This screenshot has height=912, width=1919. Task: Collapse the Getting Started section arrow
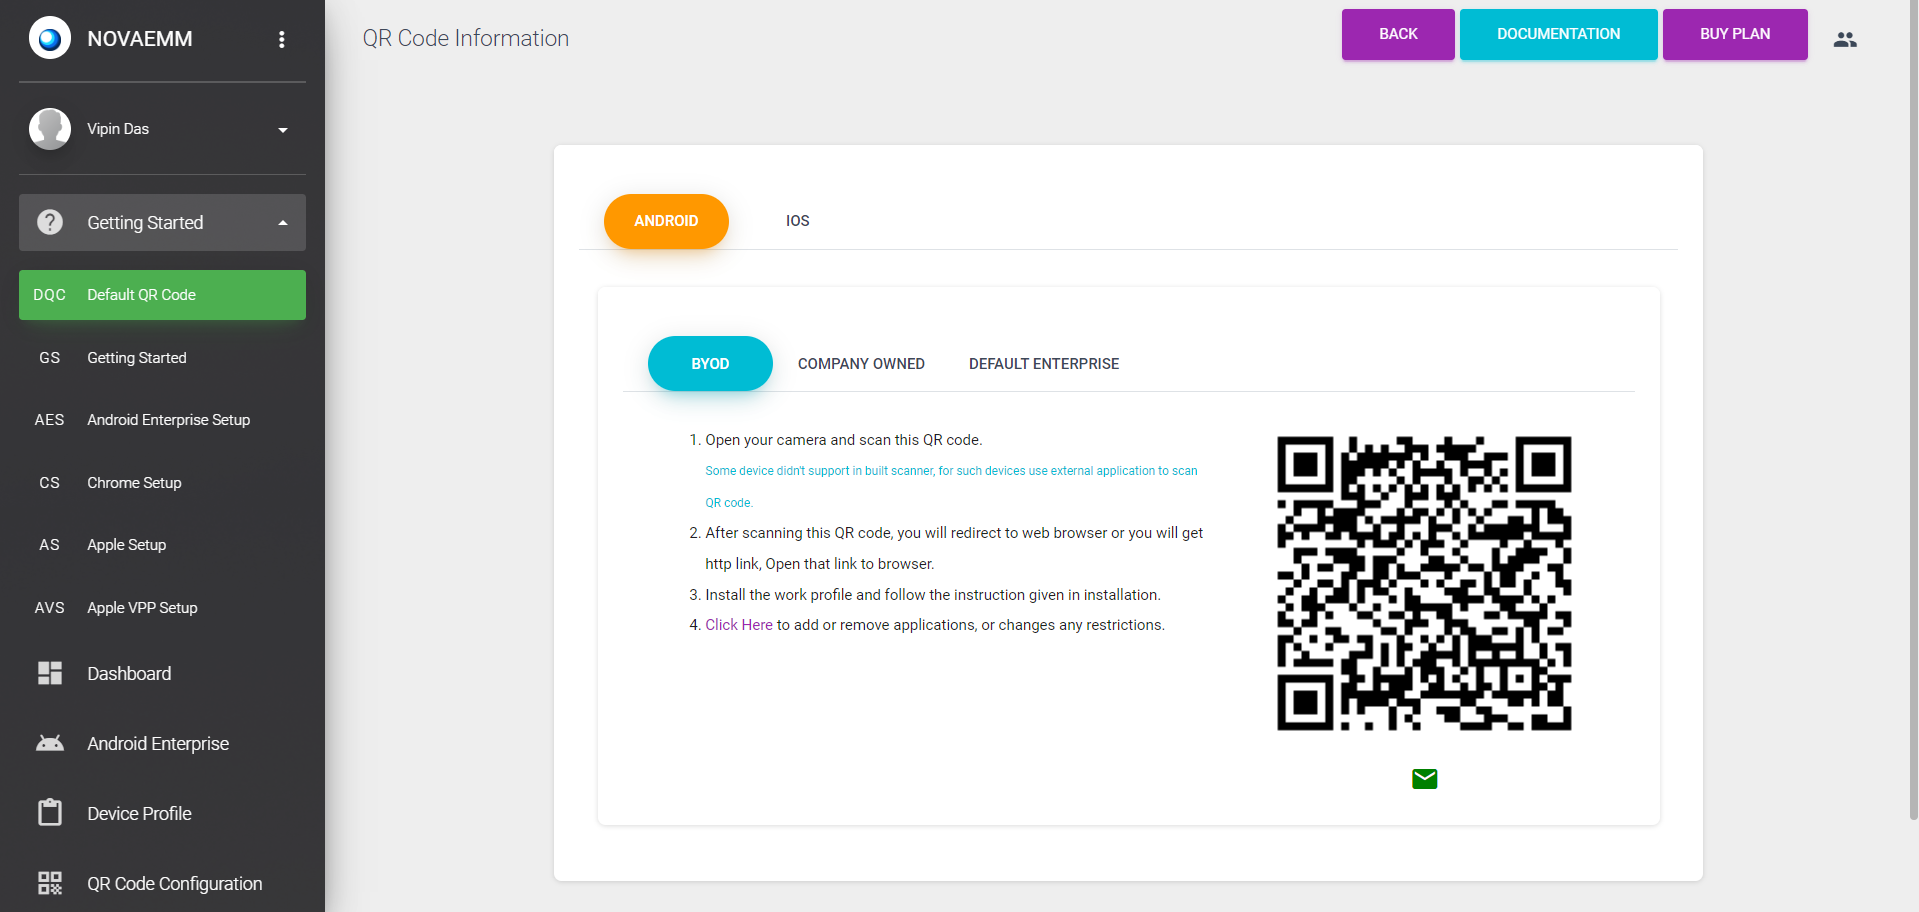[283, 223]
